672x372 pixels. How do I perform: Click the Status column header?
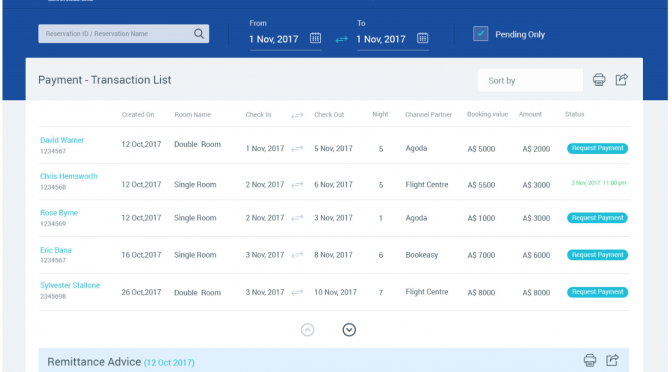pyautogui.click(x=574, y=114)
